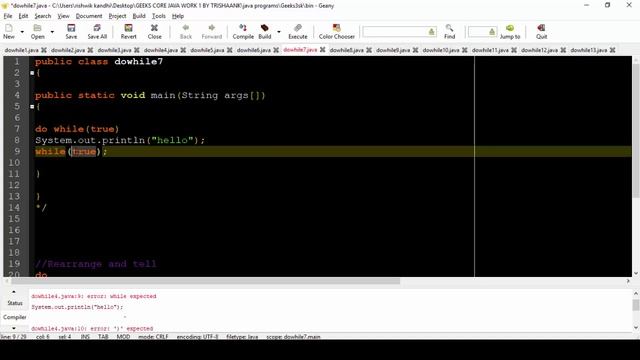The width and height of the screenshot is (640, 360).
Task: Open the Document menu
Action: (x=89, y=16)
